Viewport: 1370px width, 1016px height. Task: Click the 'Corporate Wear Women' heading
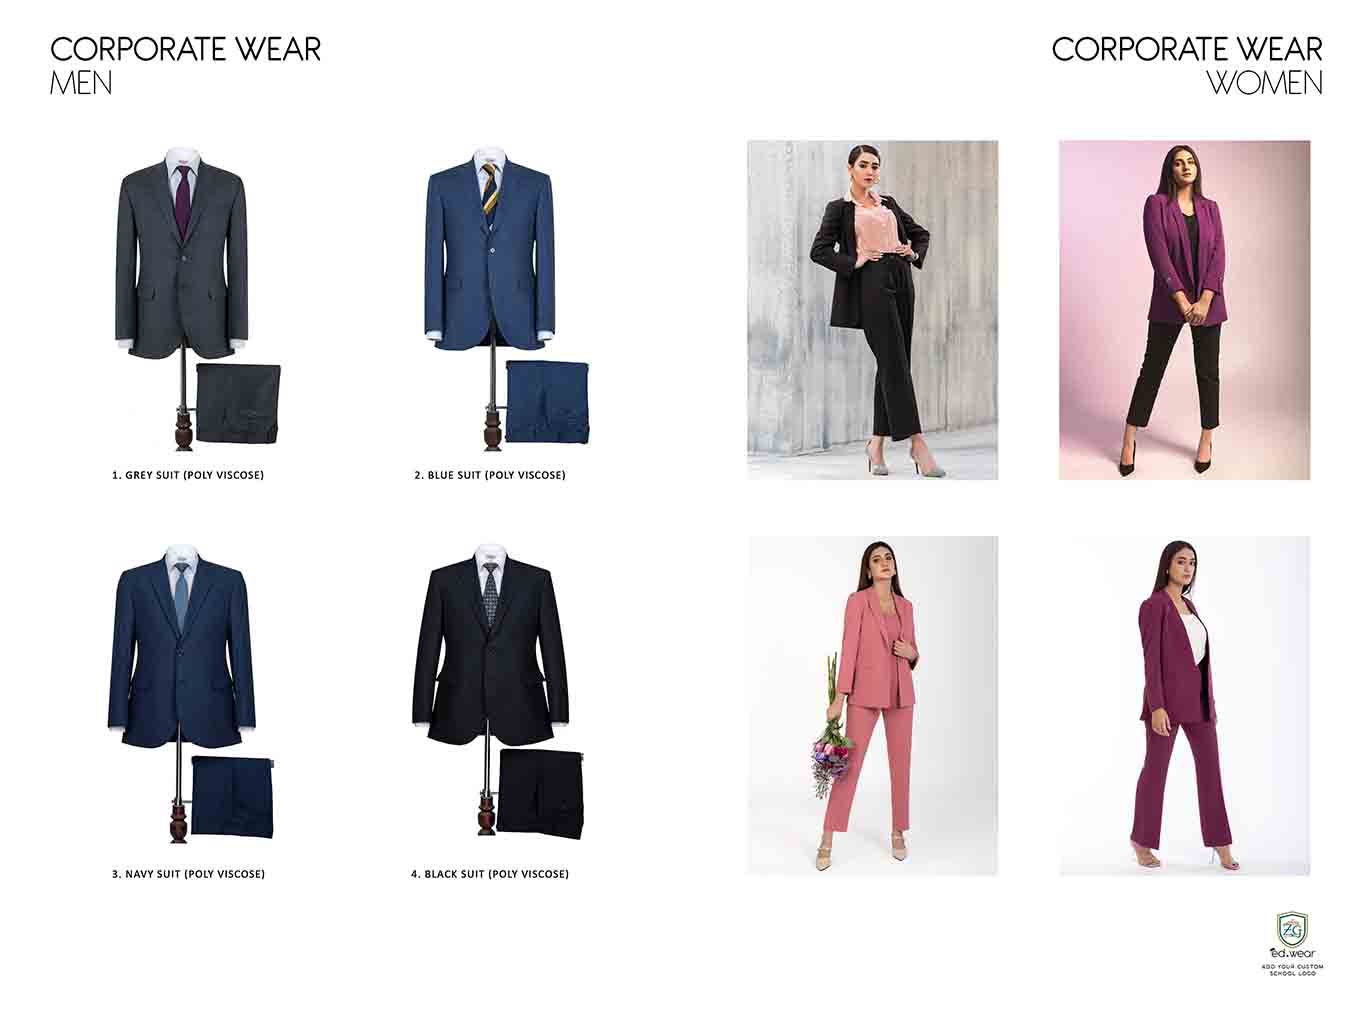click(1187, 65)
